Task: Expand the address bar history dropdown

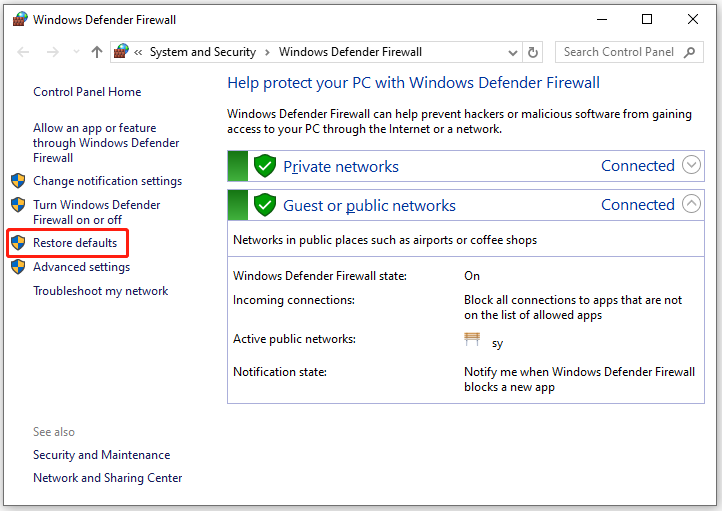Action: pyautogui.click(x=512, y=52)
